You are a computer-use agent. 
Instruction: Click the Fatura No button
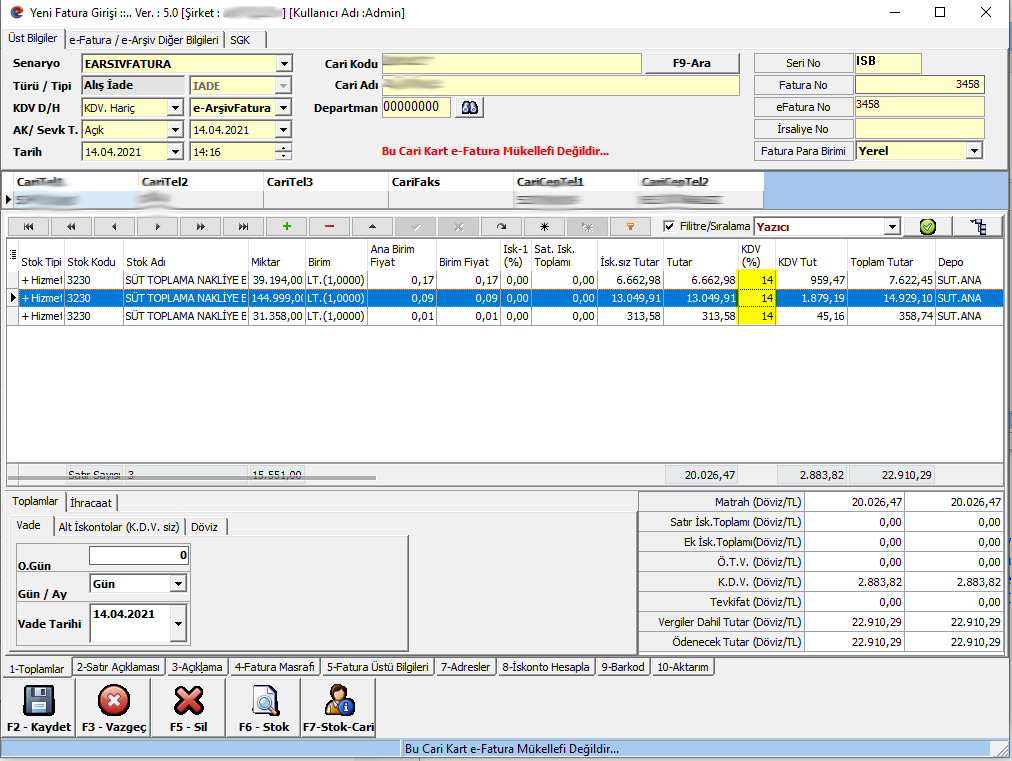pyautogui.click(x=803, y=85)
